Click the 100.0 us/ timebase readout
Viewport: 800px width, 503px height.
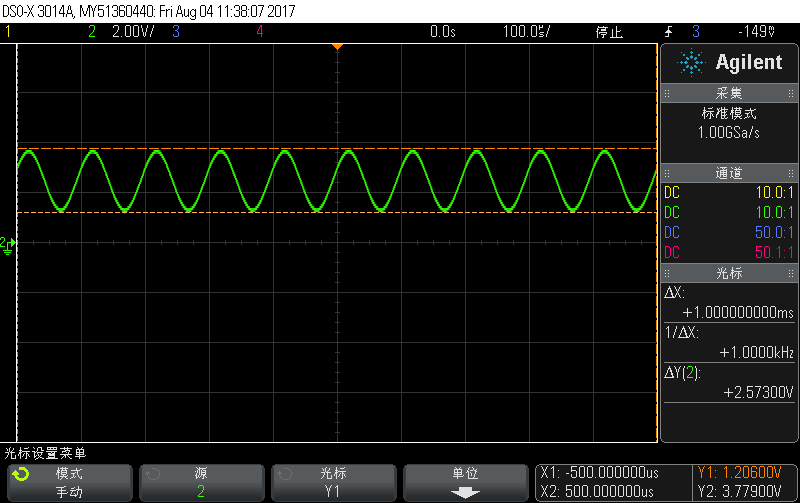pos(527,32)
